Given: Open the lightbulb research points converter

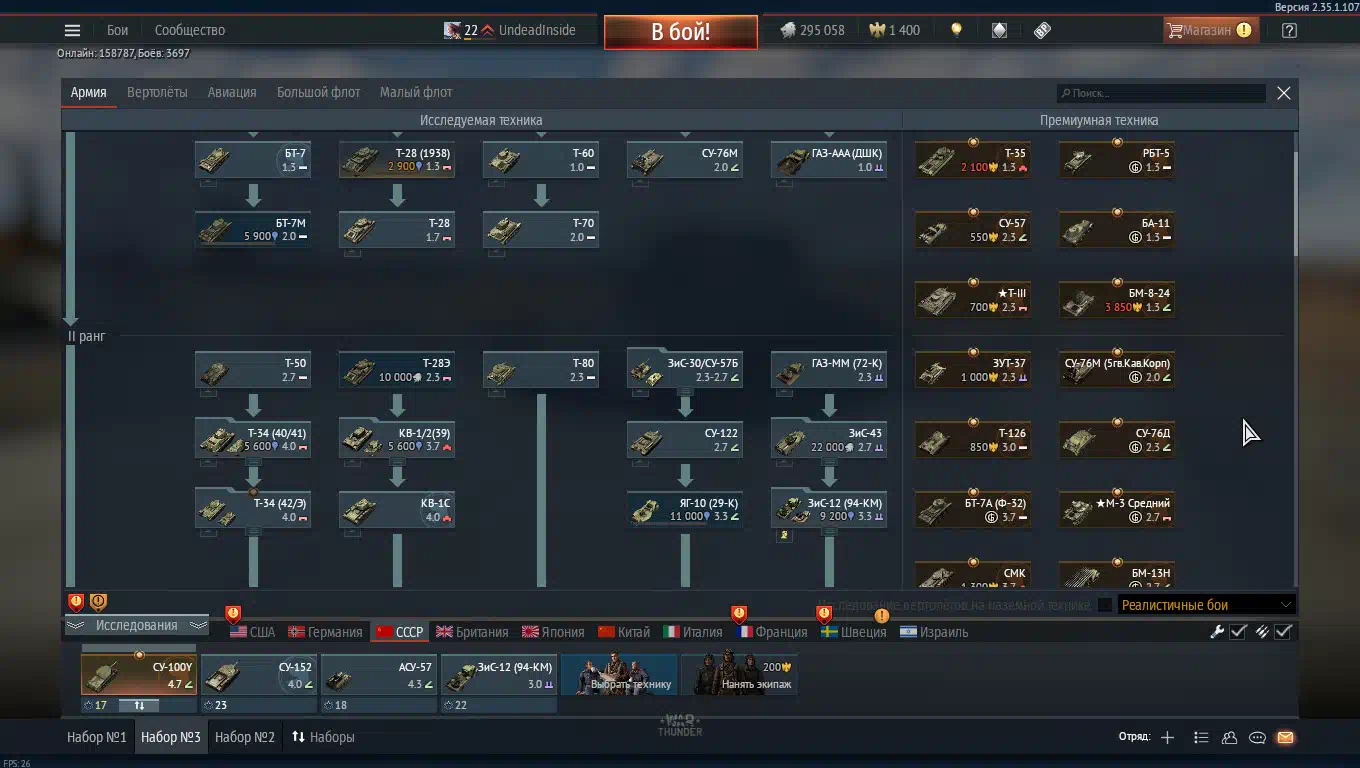Looking at the screenshot, I should pos(956,30).
